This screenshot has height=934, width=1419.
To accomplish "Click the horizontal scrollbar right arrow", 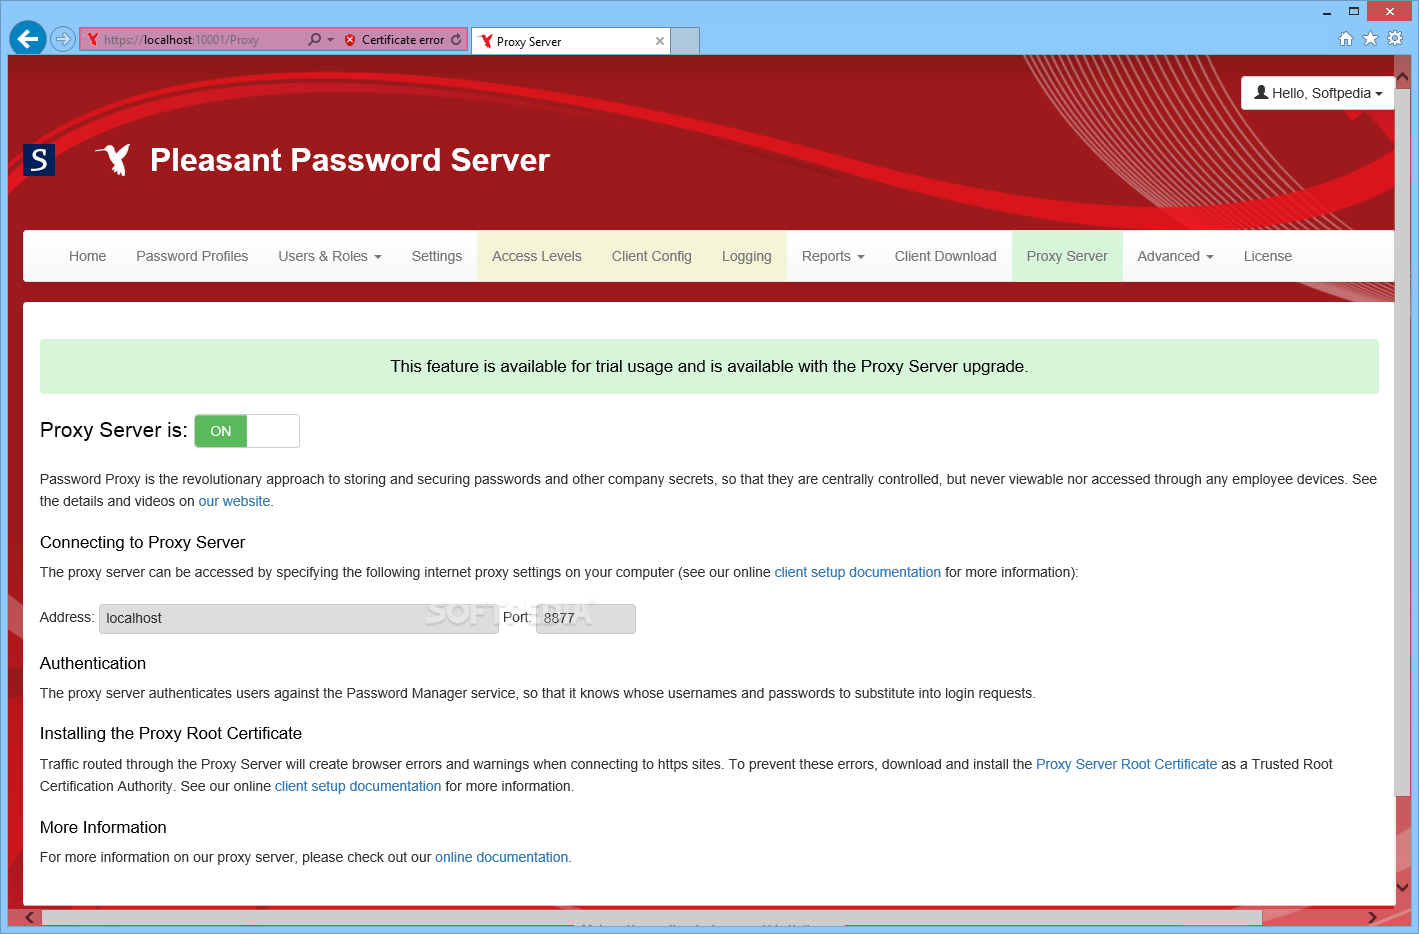I will [x=1373, y=917].
